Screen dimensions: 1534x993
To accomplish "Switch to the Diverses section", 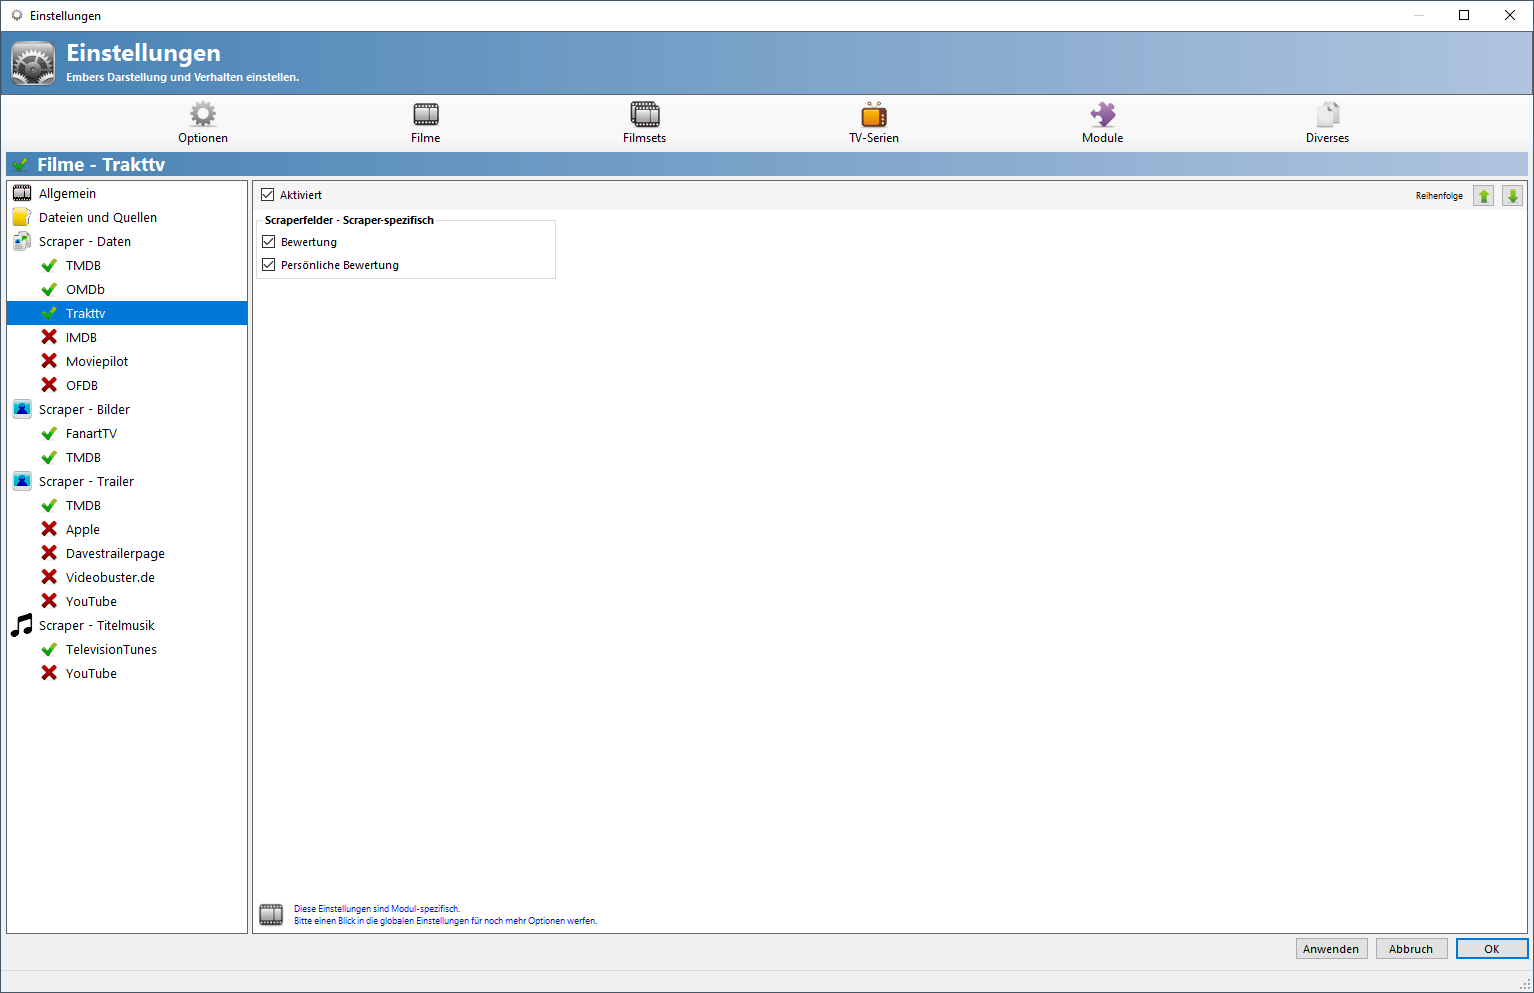I will 1328,138.
